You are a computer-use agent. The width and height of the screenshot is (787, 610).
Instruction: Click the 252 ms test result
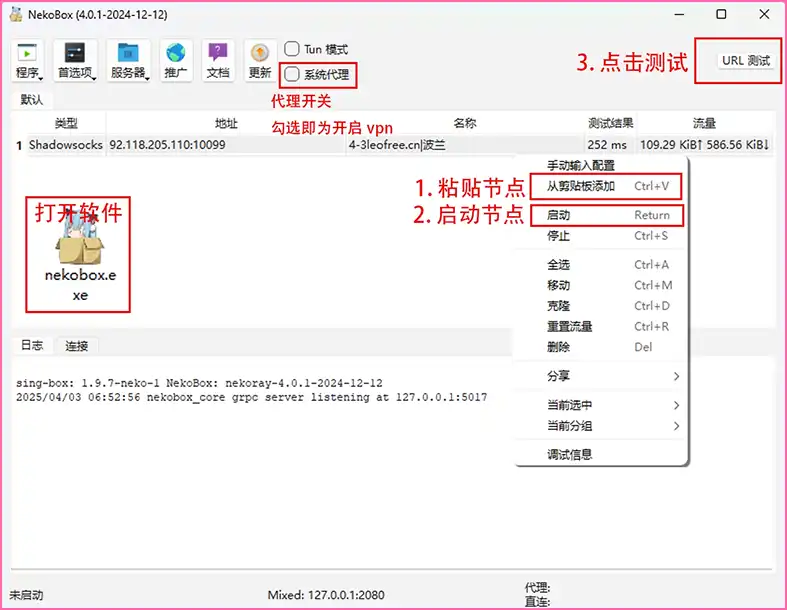point(607,145)
